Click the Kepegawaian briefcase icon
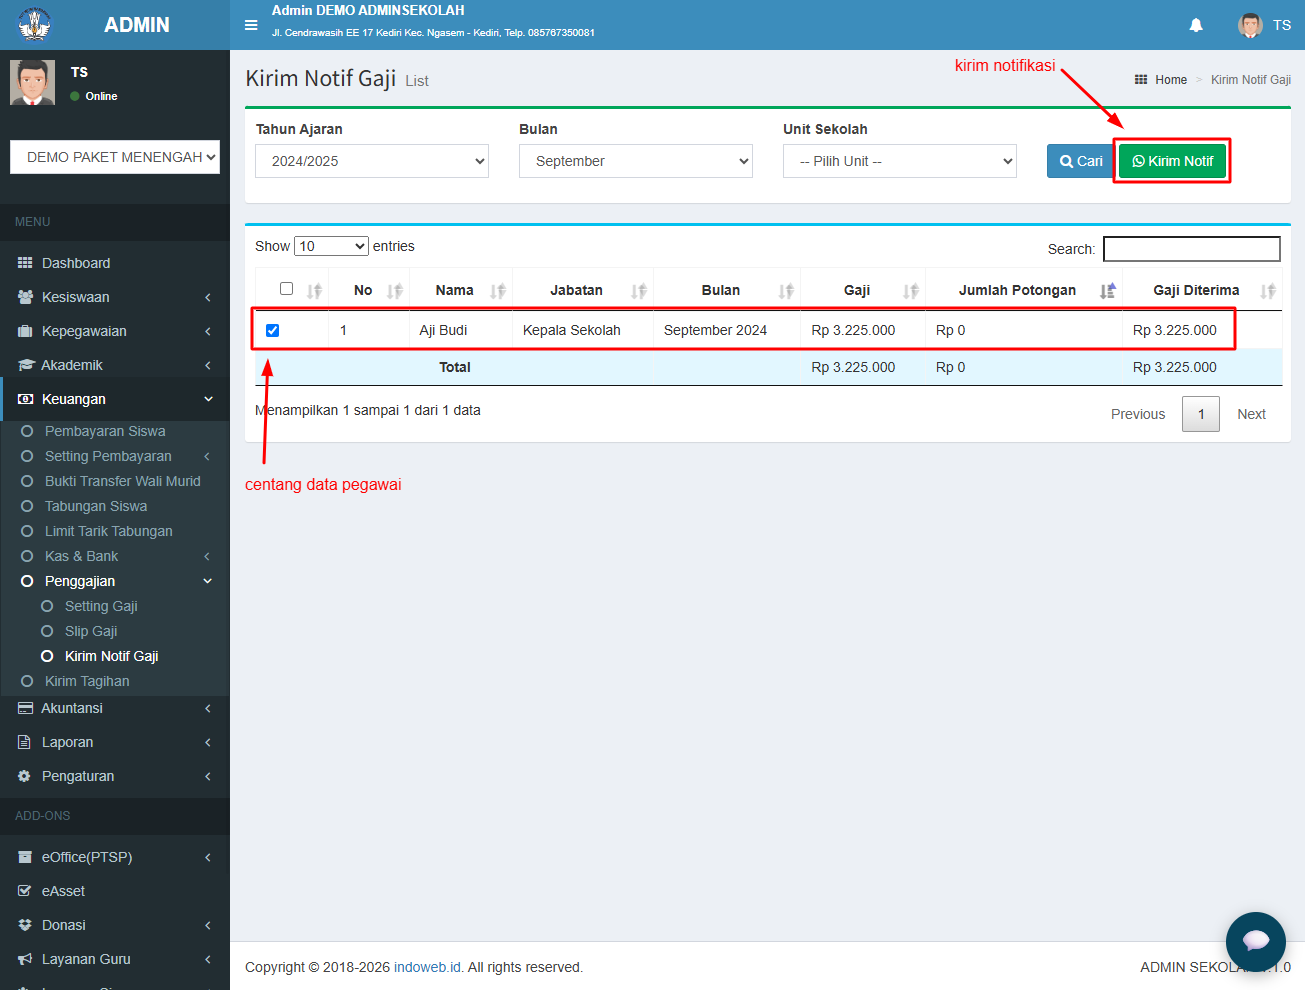Screen dimensions: 1305x990 (25, 331)
